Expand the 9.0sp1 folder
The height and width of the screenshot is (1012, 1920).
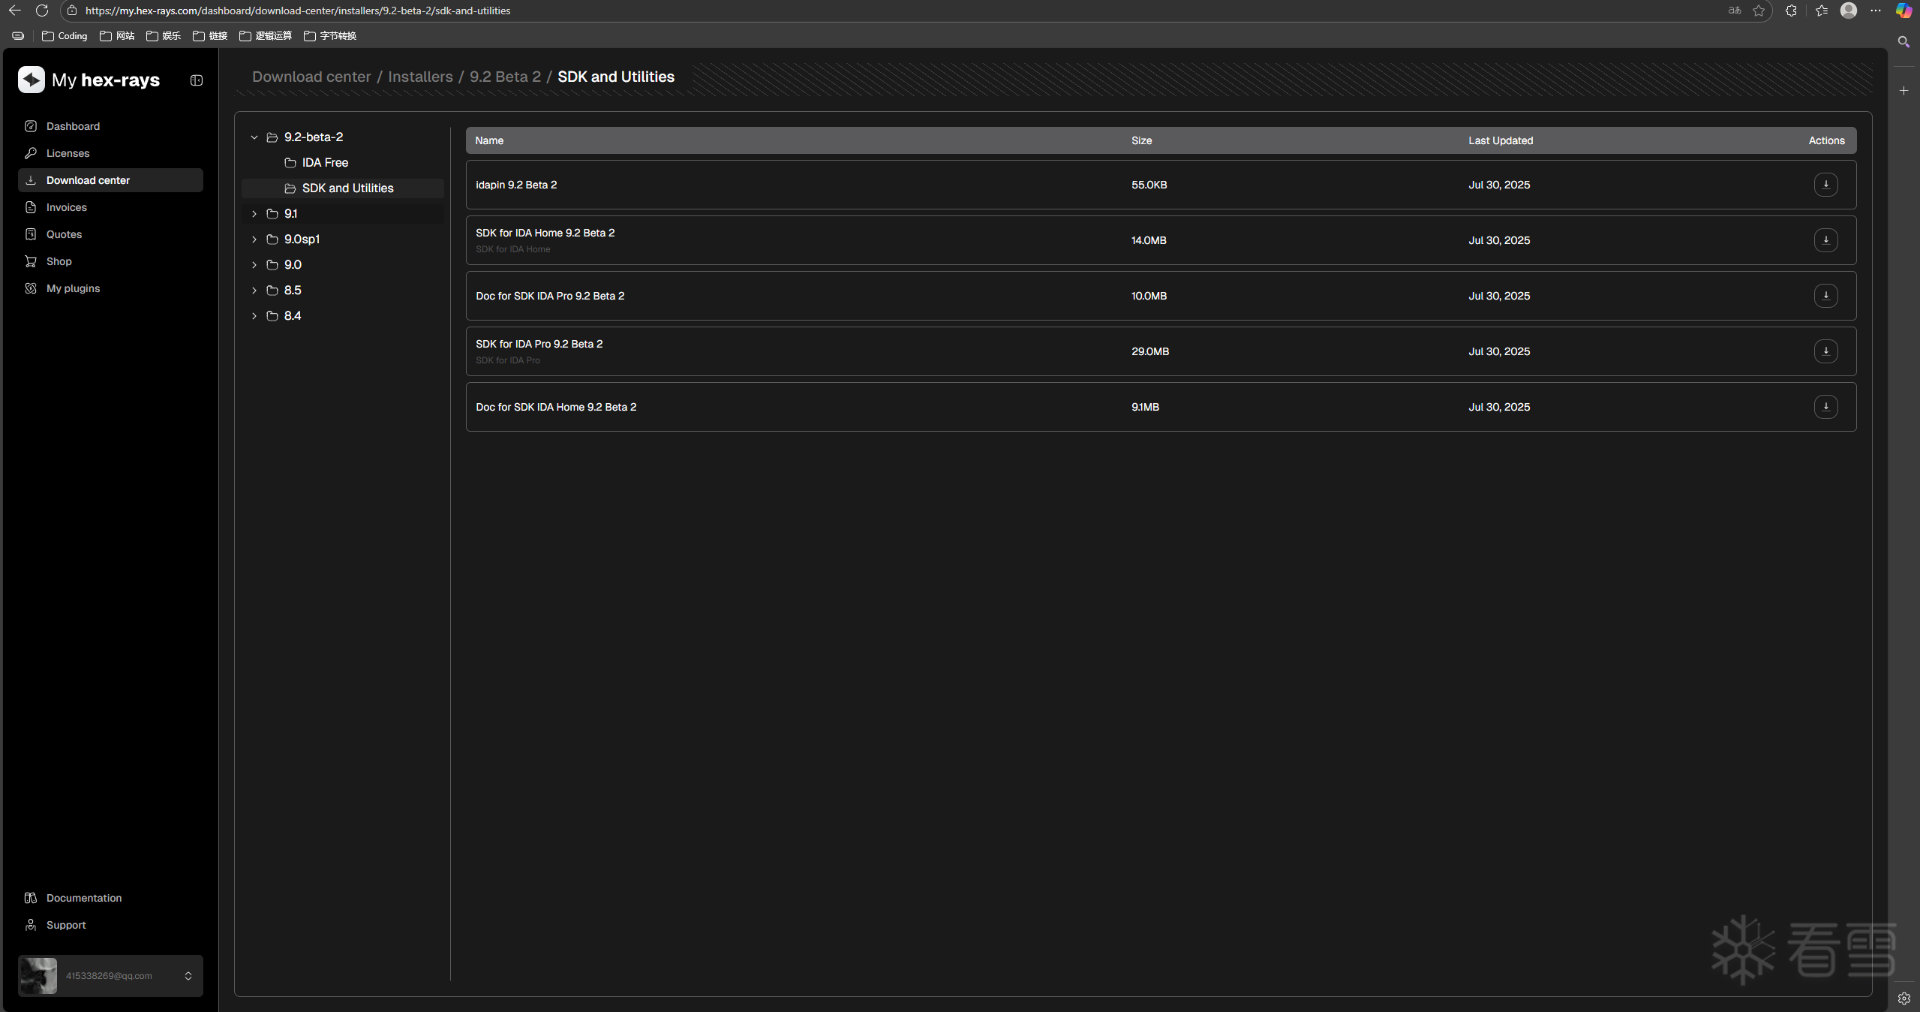[255, 240]
